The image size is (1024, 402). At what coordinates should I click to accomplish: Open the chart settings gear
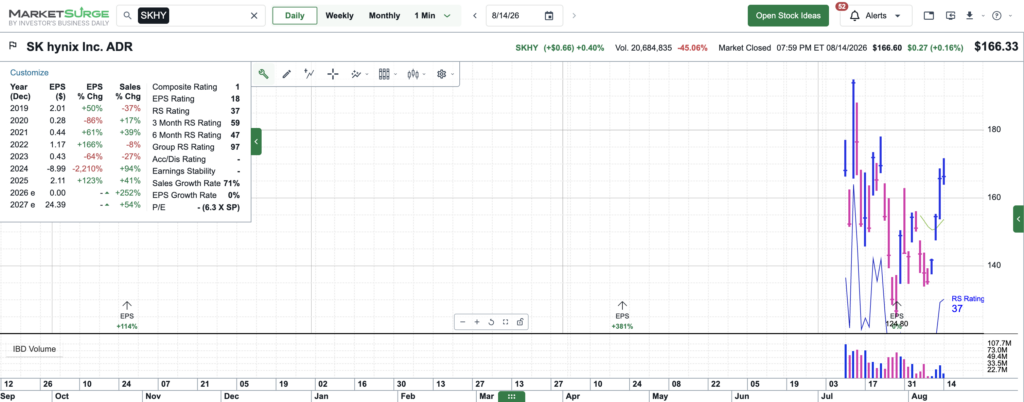click(441, 74)
